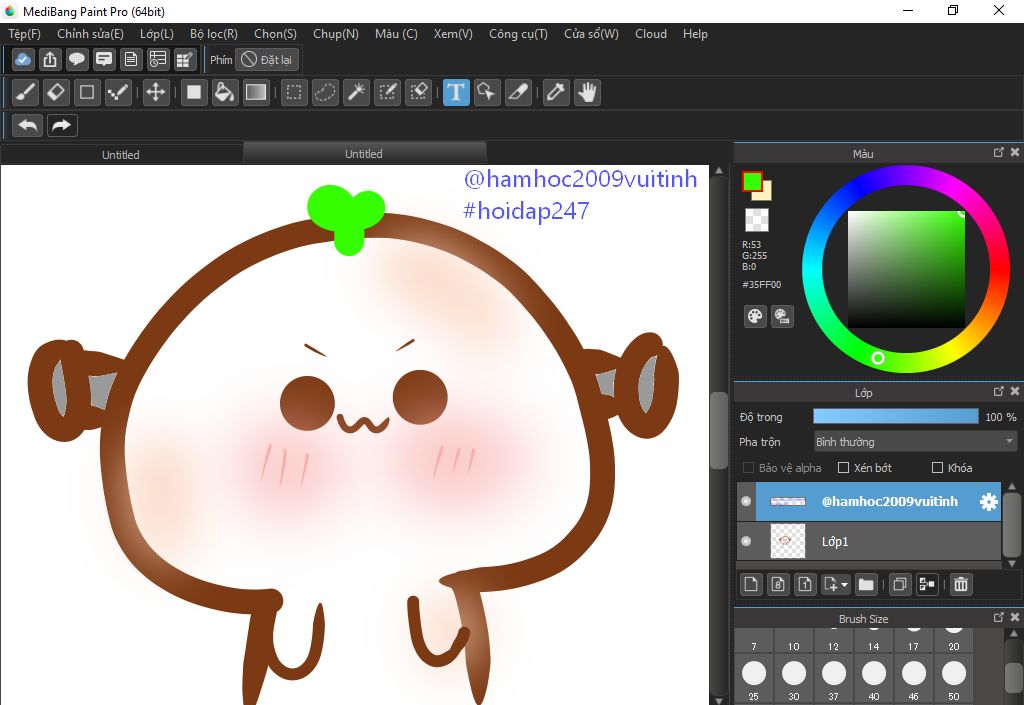Select the Eraser tool
This screenshot has width=1024, height=705.
point(56,92)
